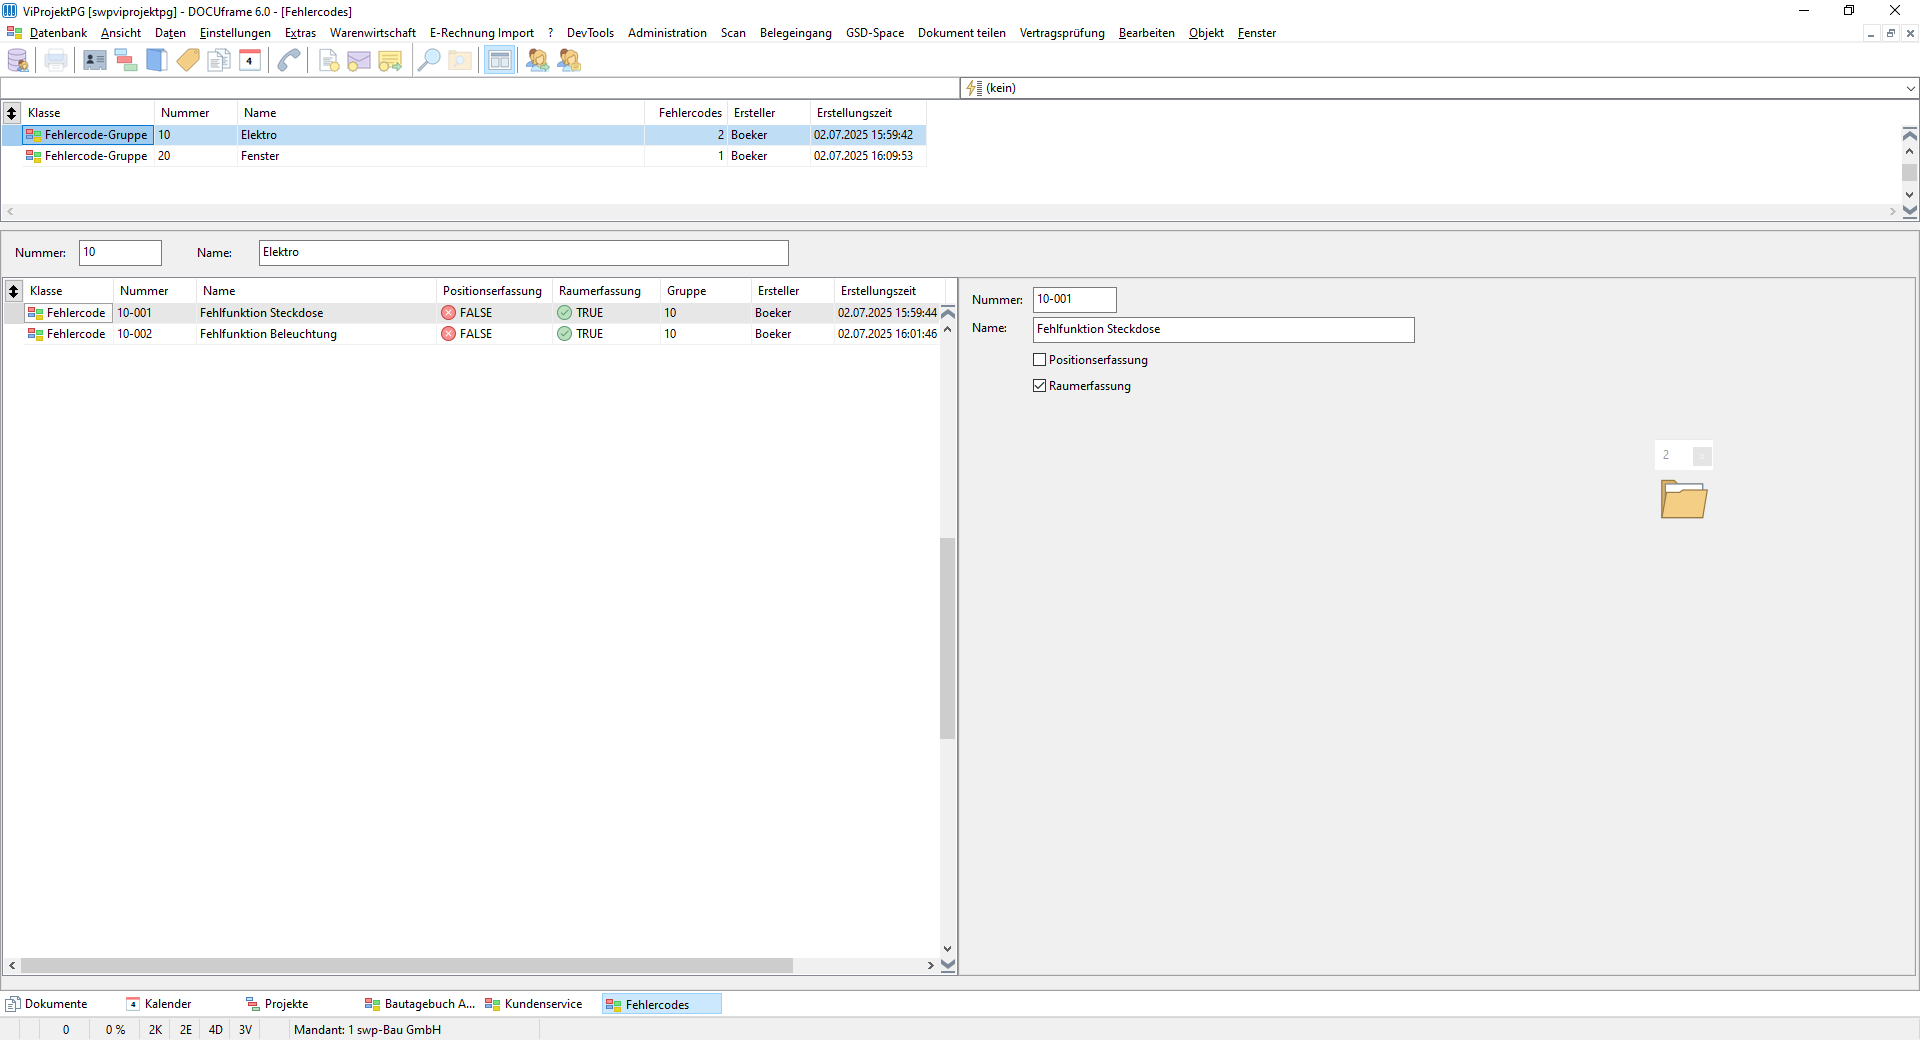Image resolution: width=1920 pixels, height=1040 pixels.
Task: Open the Datenbank menu
Action: pyautogui.click(x=58, y=33)
